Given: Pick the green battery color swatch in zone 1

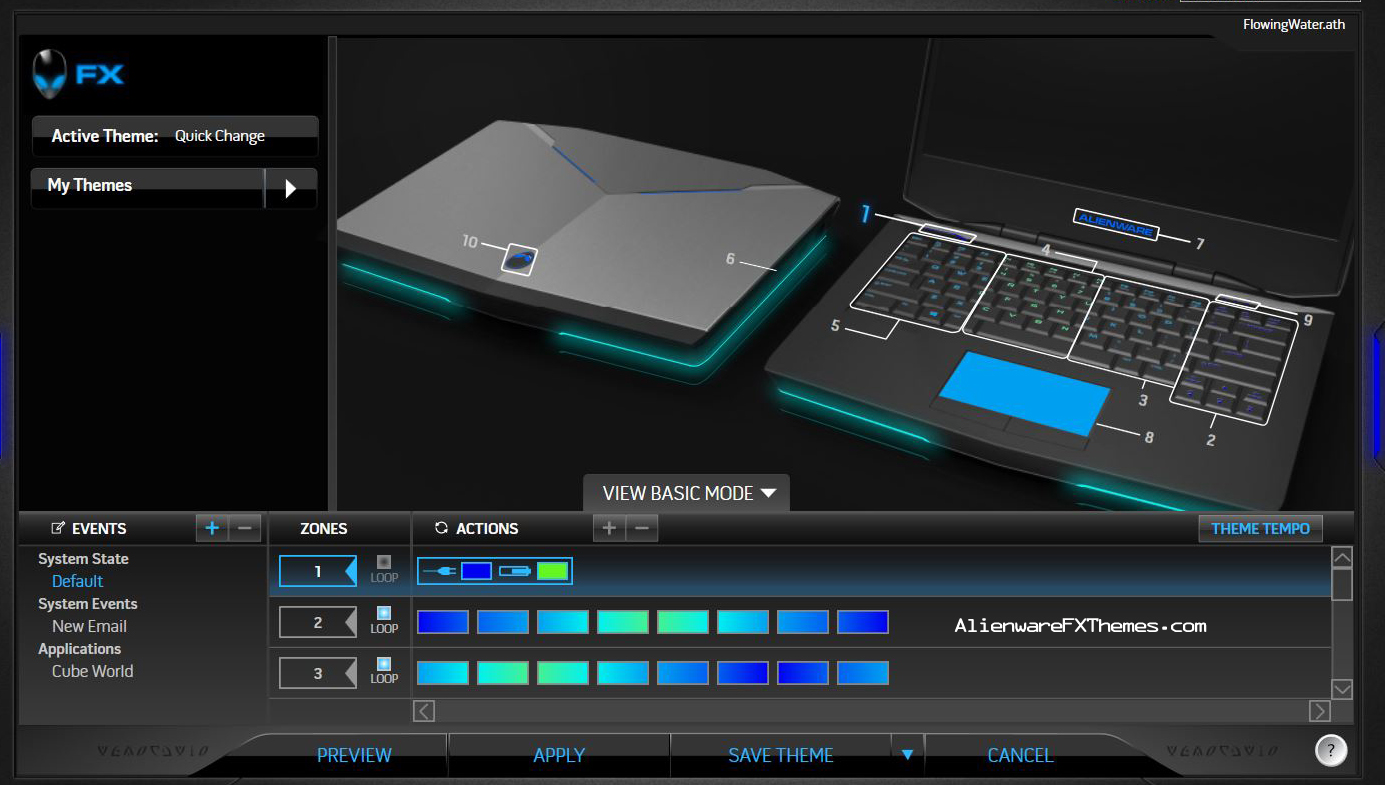Looking at the screenshot, I should pos(552,571).
